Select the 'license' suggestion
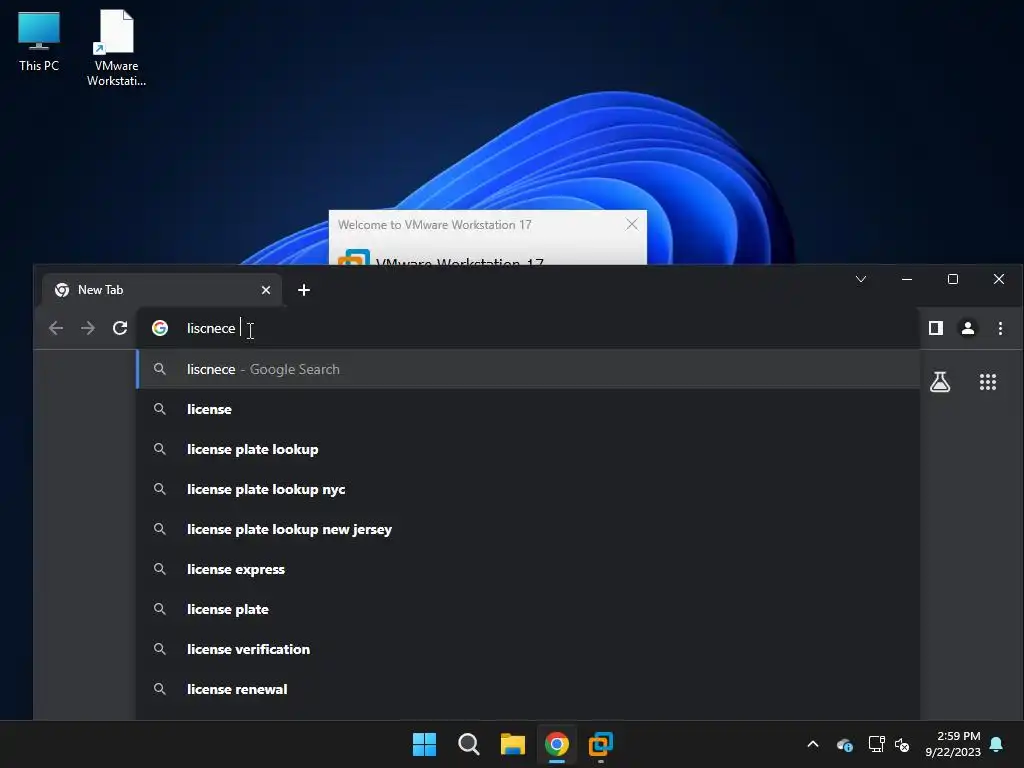The image size is (1024, 768). tap(528, 409)
